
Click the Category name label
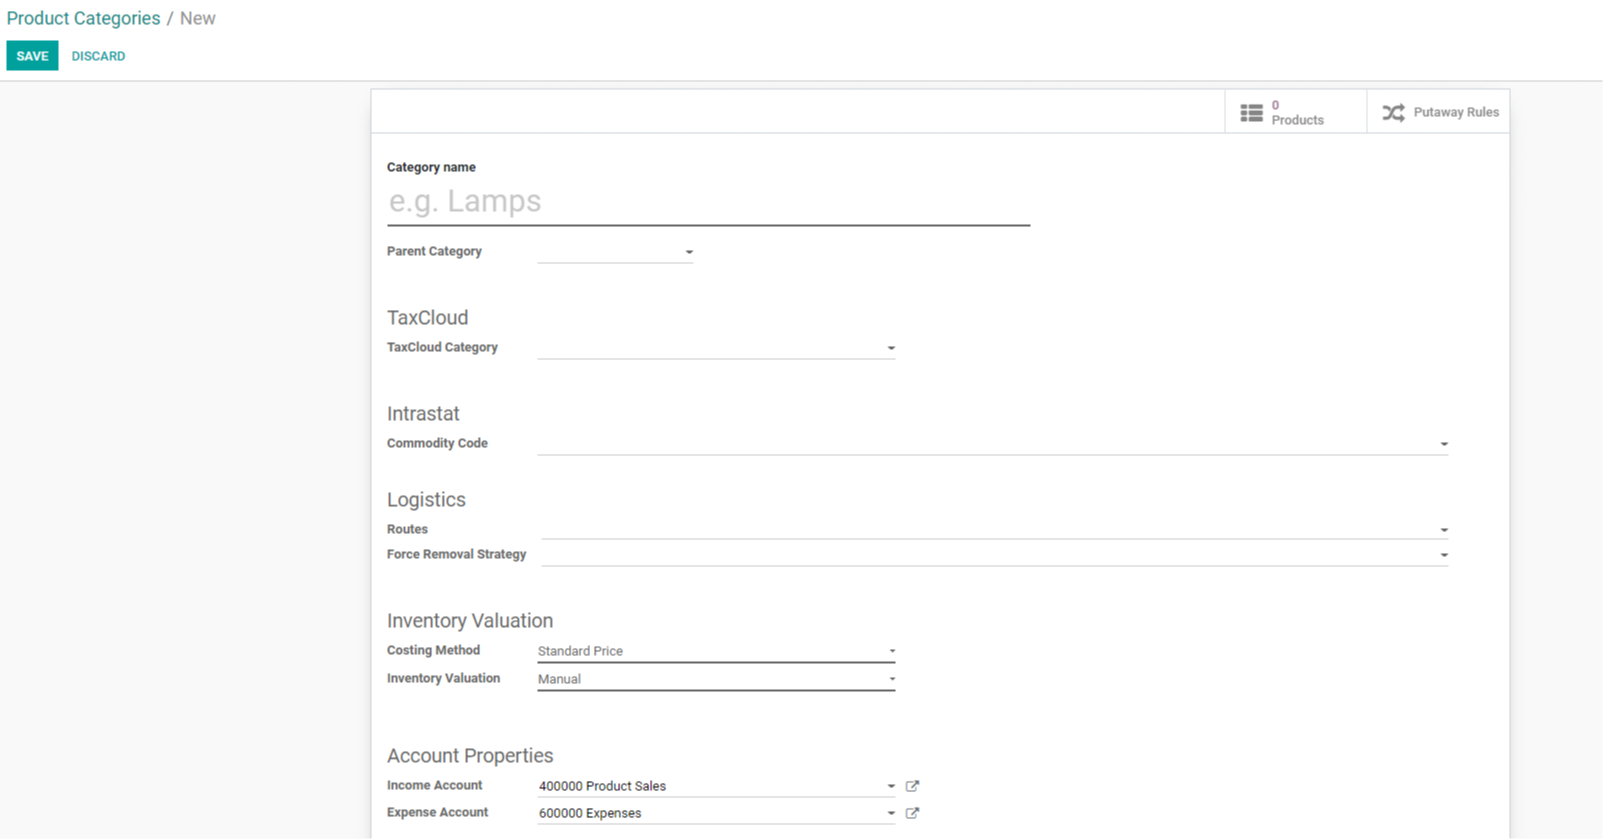(431, 167)
